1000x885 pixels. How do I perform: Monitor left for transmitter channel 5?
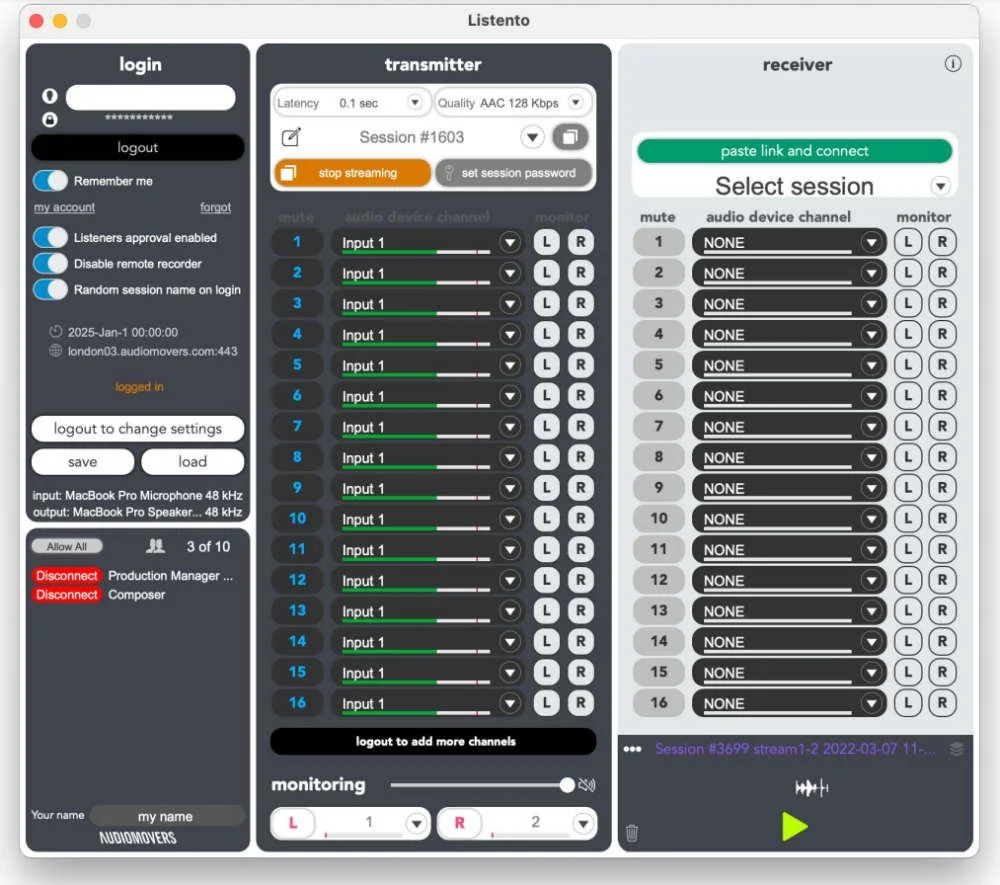point(547,365)
